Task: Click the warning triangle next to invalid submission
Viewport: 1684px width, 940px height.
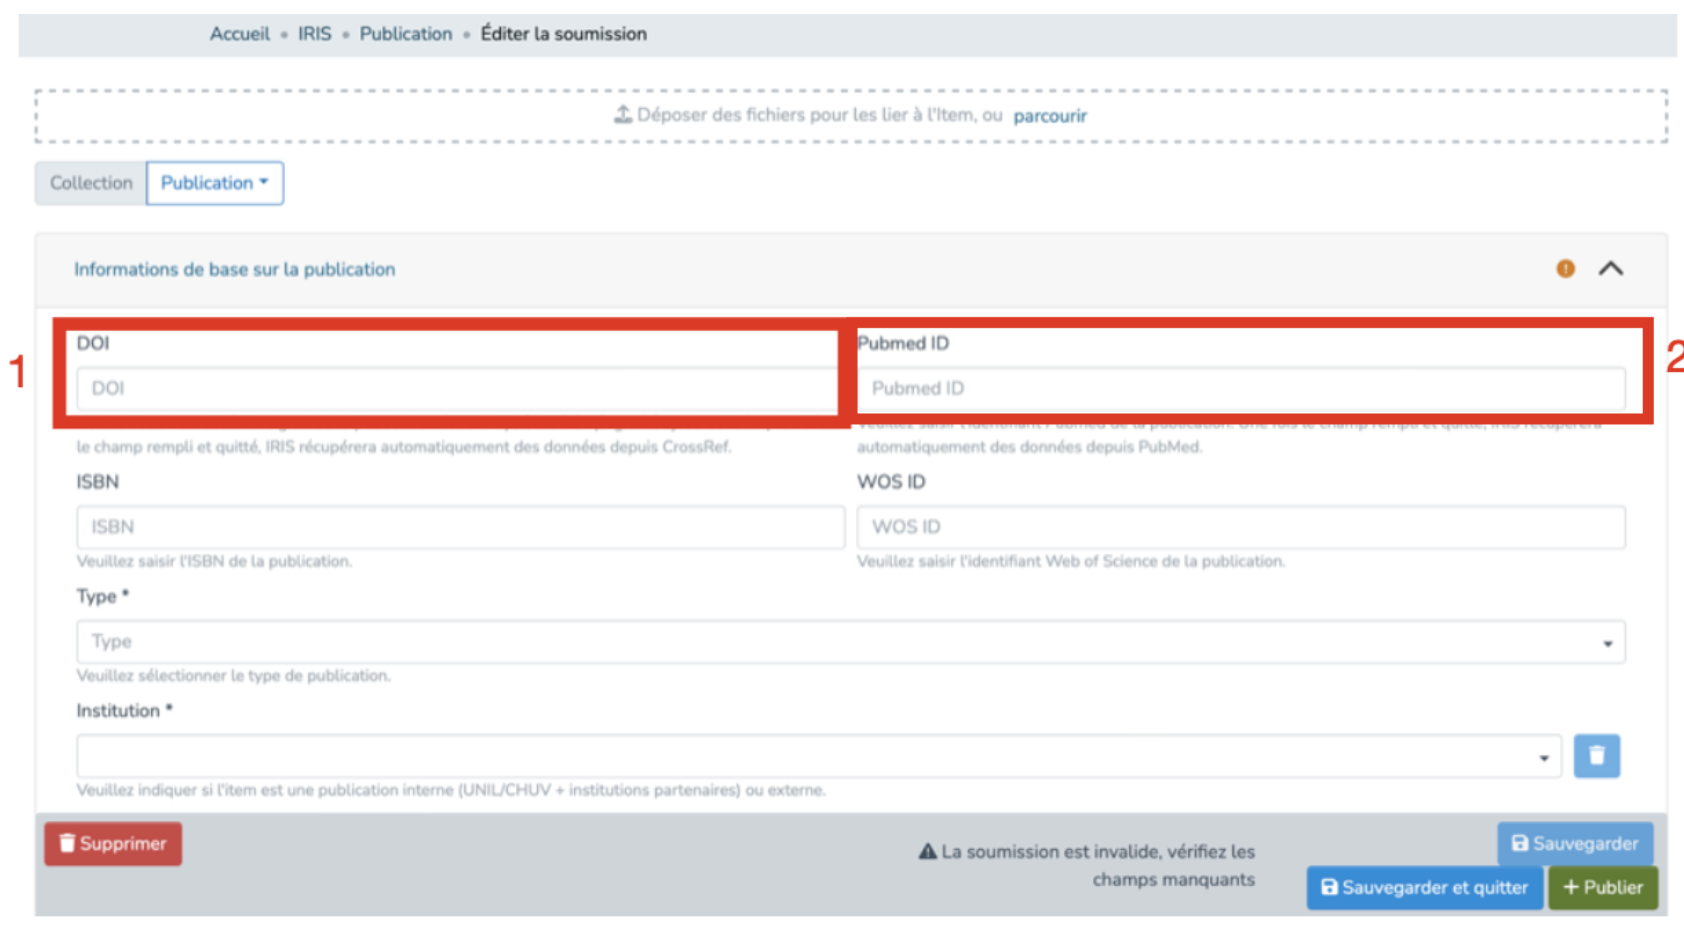Action: click(x=927, y=852)
